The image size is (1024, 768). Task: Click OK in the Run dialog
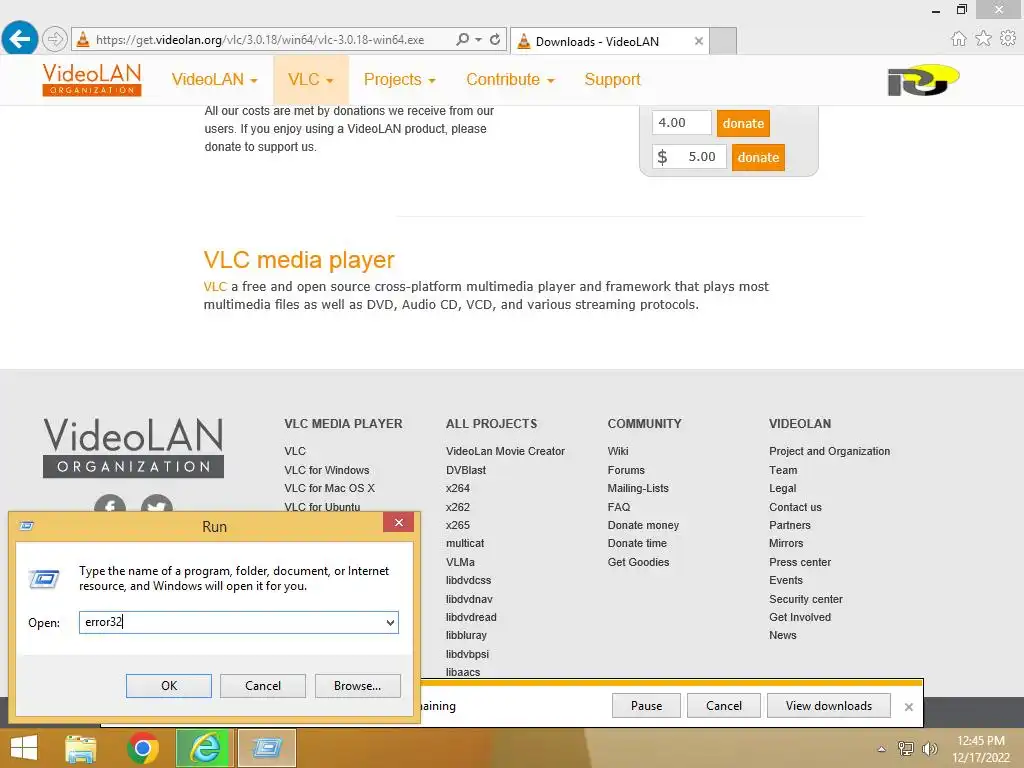[x=168, y=686]
